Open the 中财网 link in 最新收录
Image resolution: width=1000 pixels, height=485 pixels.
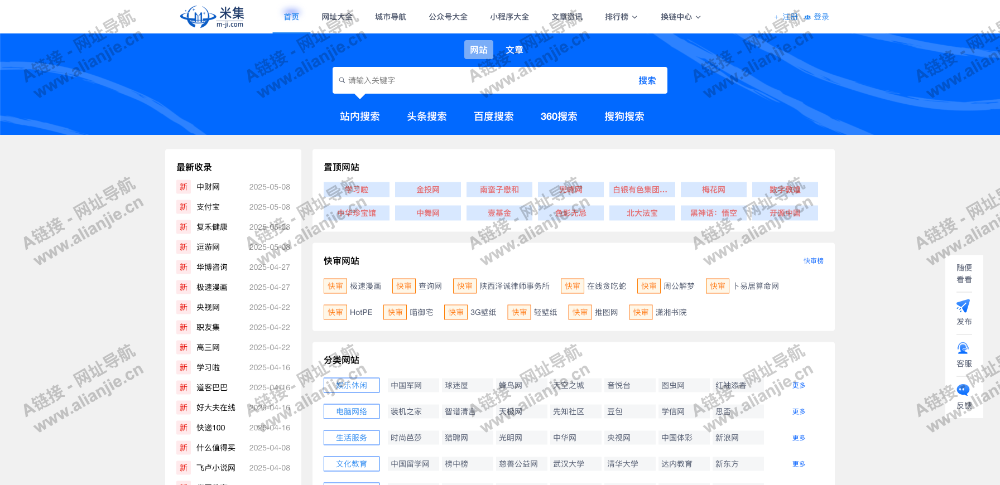coord(208,187)
